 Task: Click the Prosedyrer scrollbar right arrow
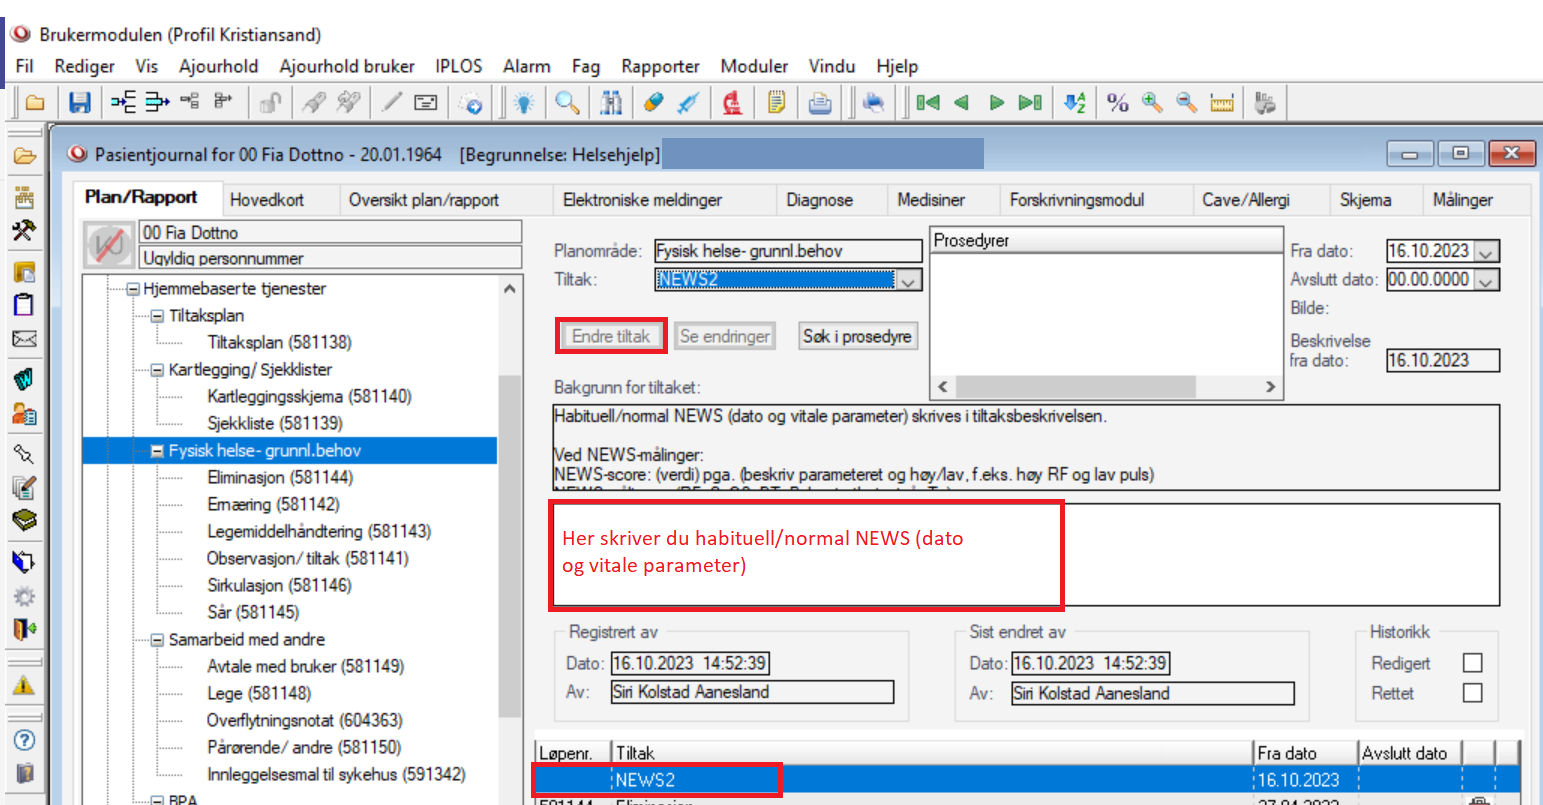pyautogui.click(x=1271, y=386)
